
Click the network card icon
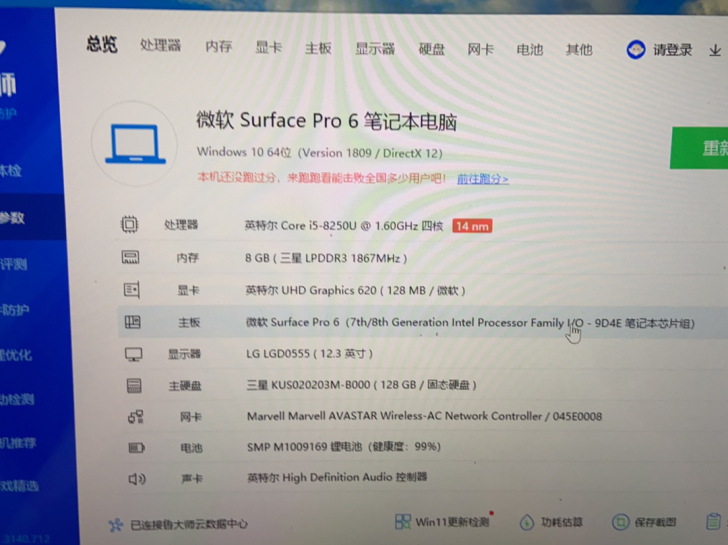(136, 416)
